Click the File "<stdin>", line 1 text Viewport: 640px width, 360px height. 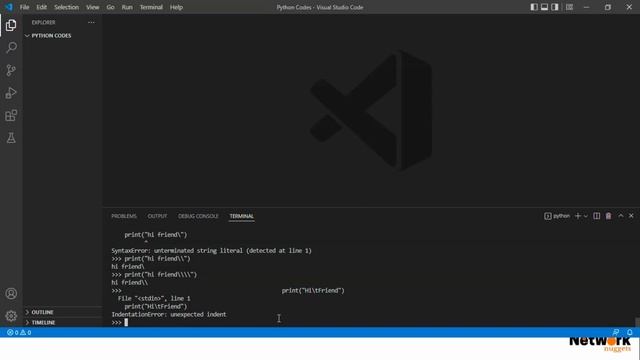pos(154,298)
